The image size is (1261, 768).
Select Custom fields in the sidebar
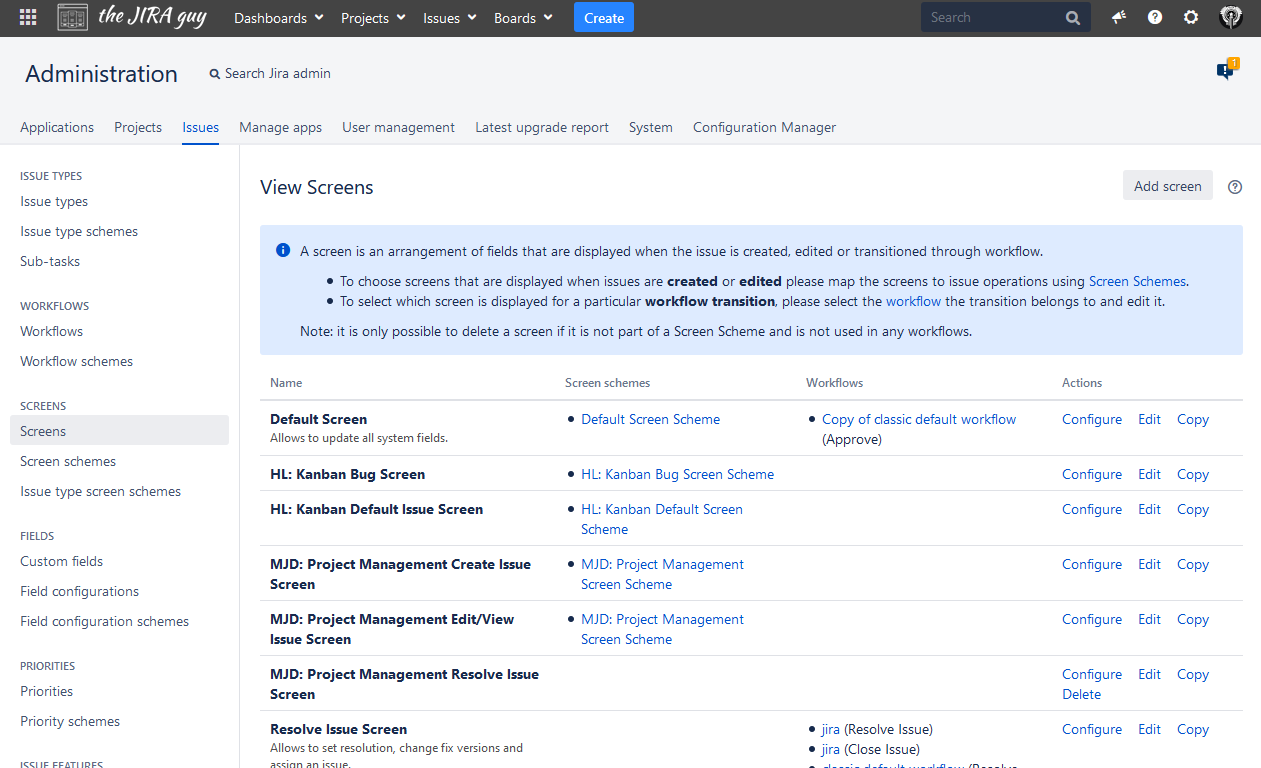62,561
